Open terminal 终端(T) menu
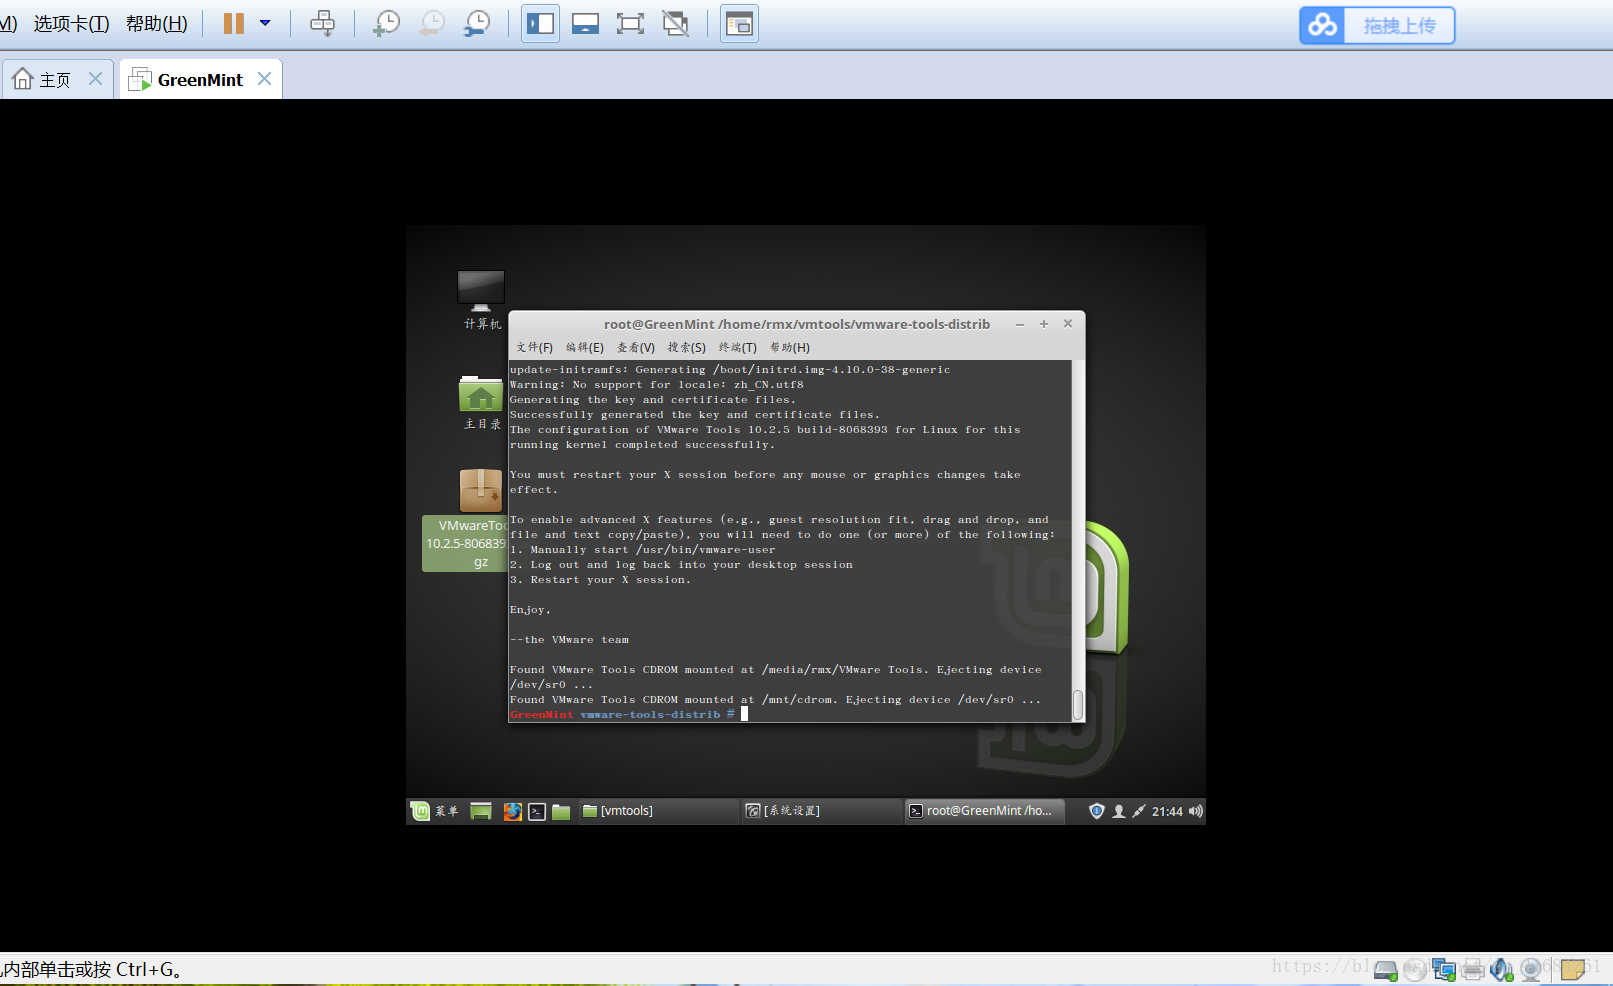The image size is (1613, 986). [x=738, y=347]
